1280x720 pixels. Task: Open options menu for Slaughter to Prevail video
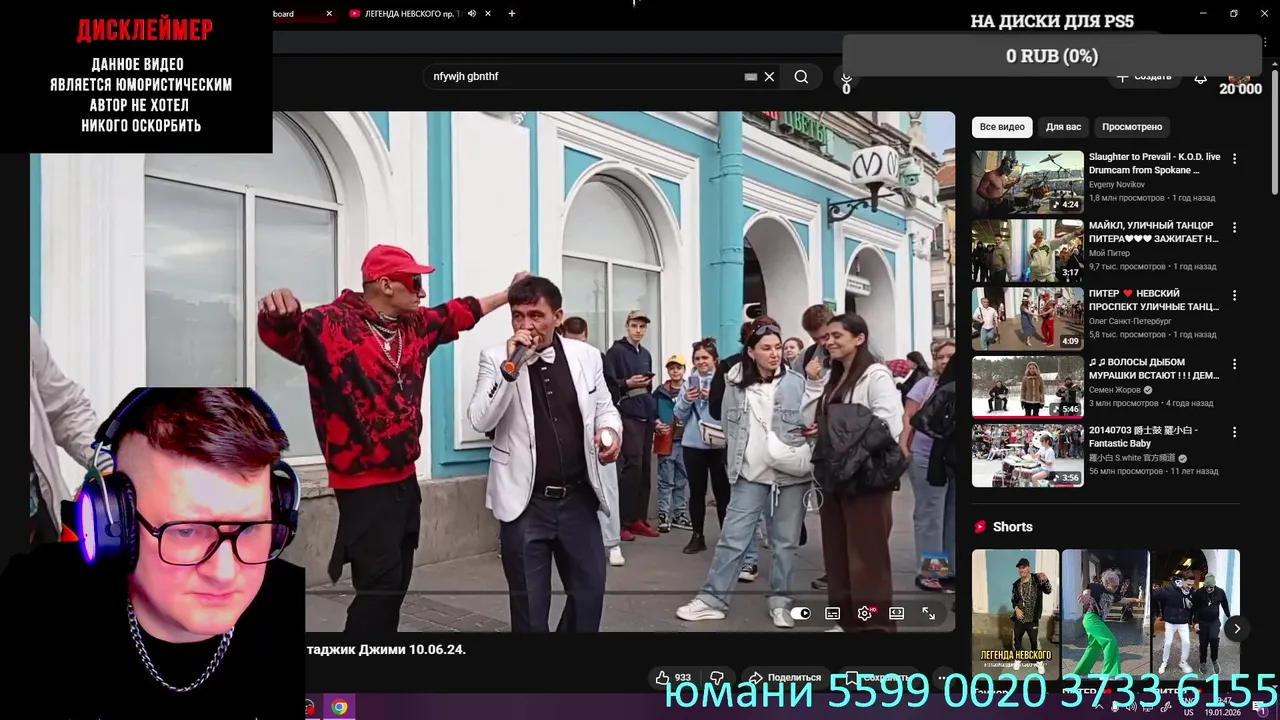[1235, 159]
